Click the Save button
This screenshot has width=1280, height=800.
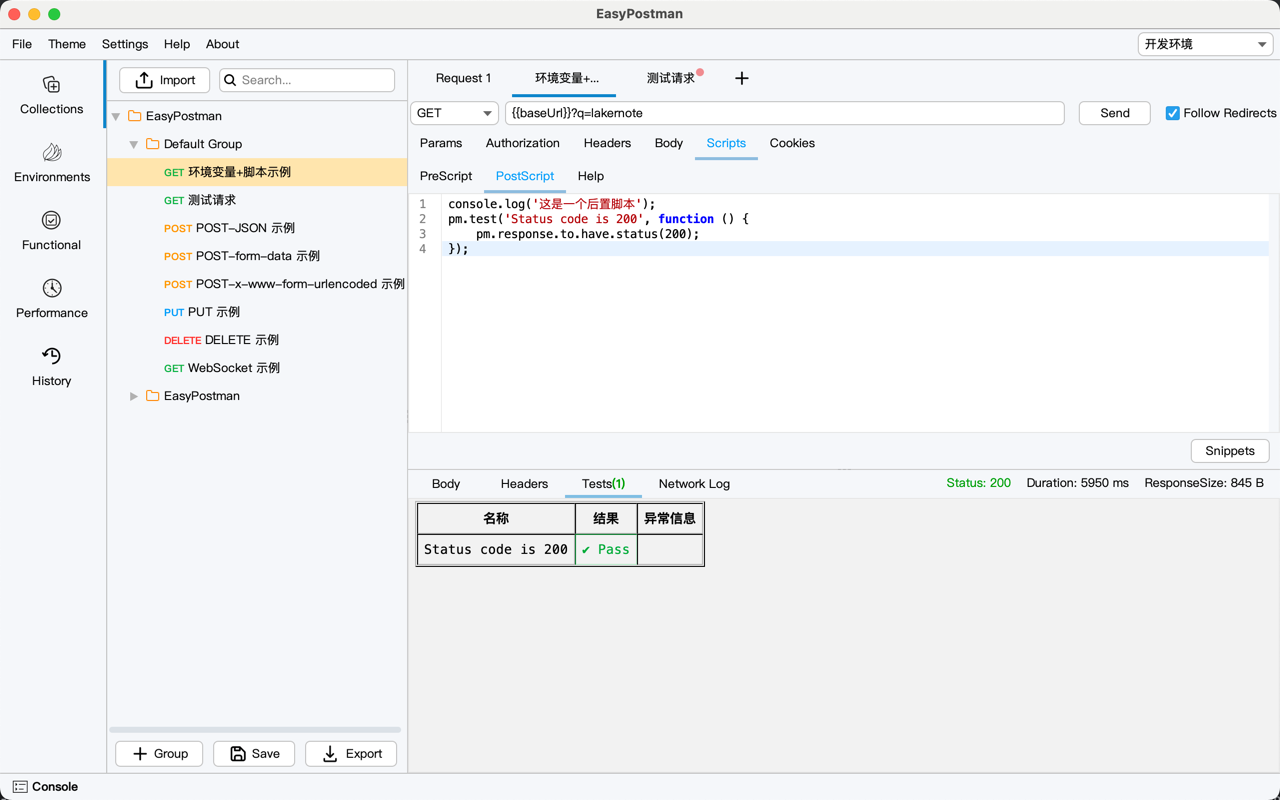pyautogui.click(x=254, y=754)
